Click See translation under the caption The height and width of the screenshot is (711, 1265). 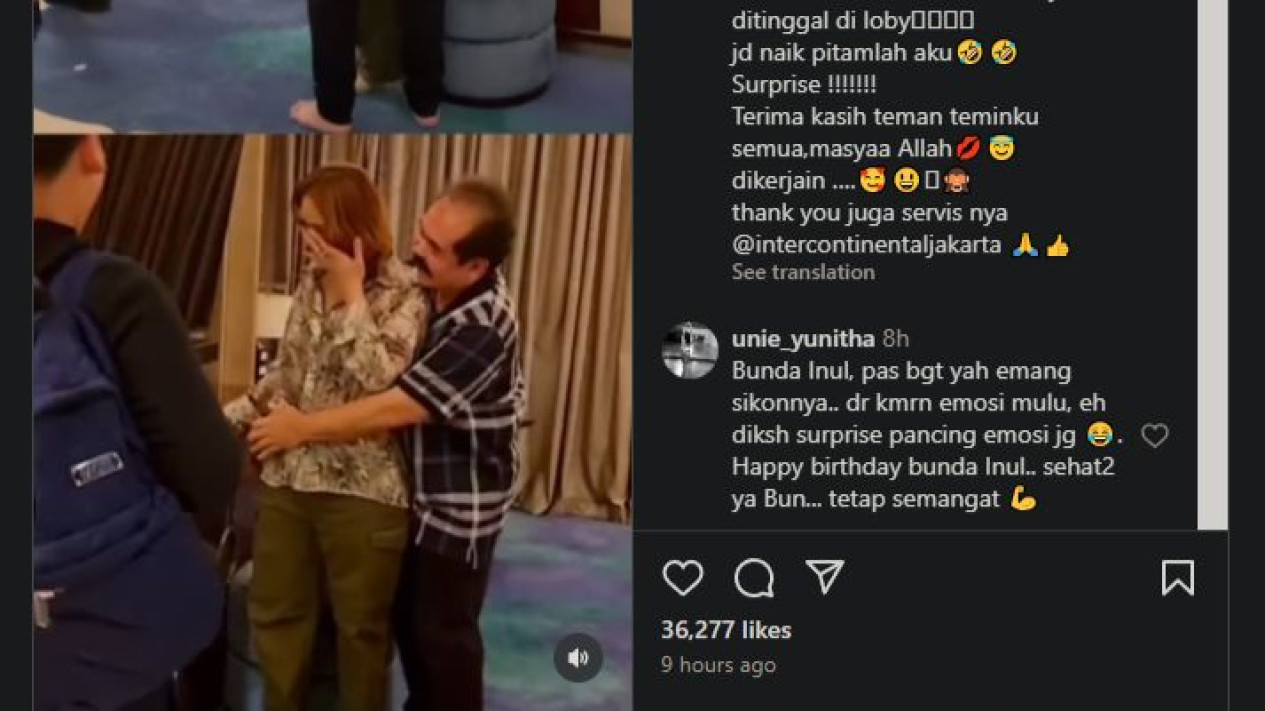click(803, 272)
